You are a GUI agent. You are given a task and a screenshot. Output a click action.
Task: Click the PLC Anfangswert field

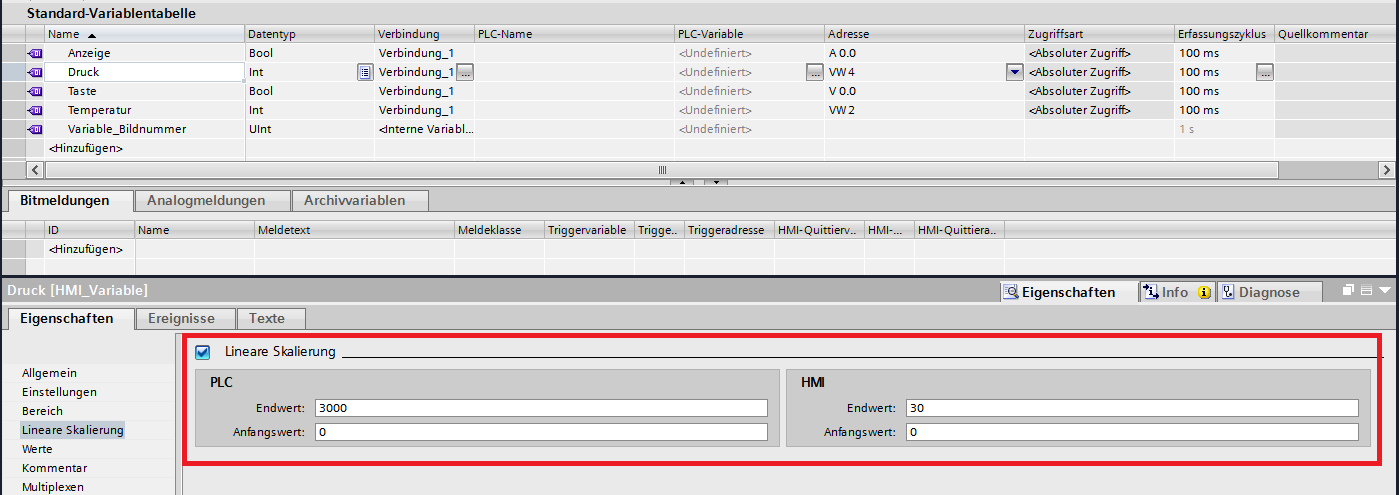click(541, 432)
